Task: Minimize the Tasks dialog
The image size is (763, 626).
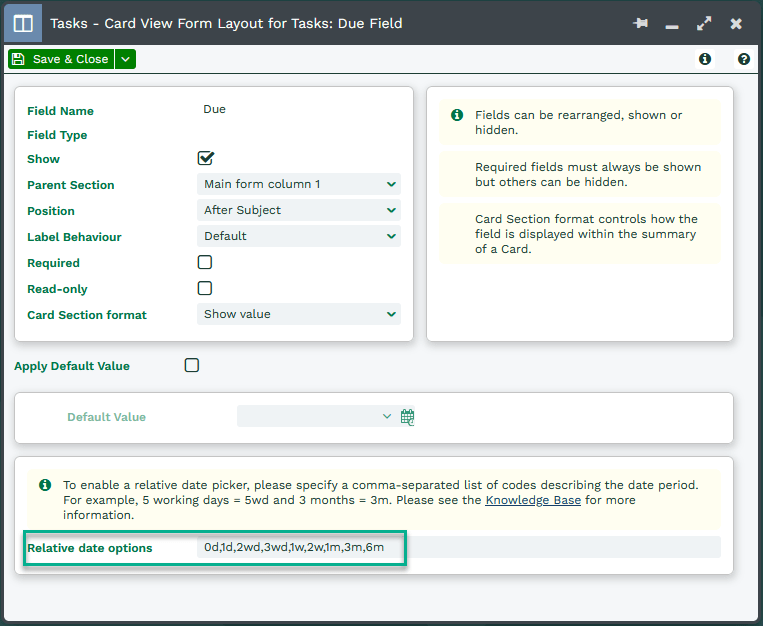Action: click(x=672, y=25)
